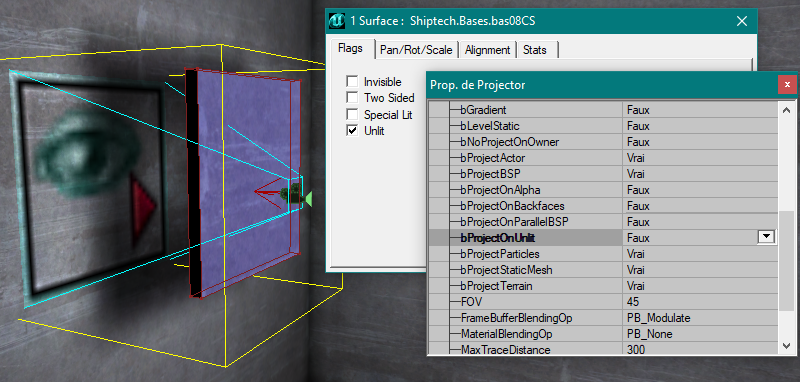Select the bProjectParticles property
Image resolution: width=800 pixels, height=382 pixels.
(x=499, y=254)
